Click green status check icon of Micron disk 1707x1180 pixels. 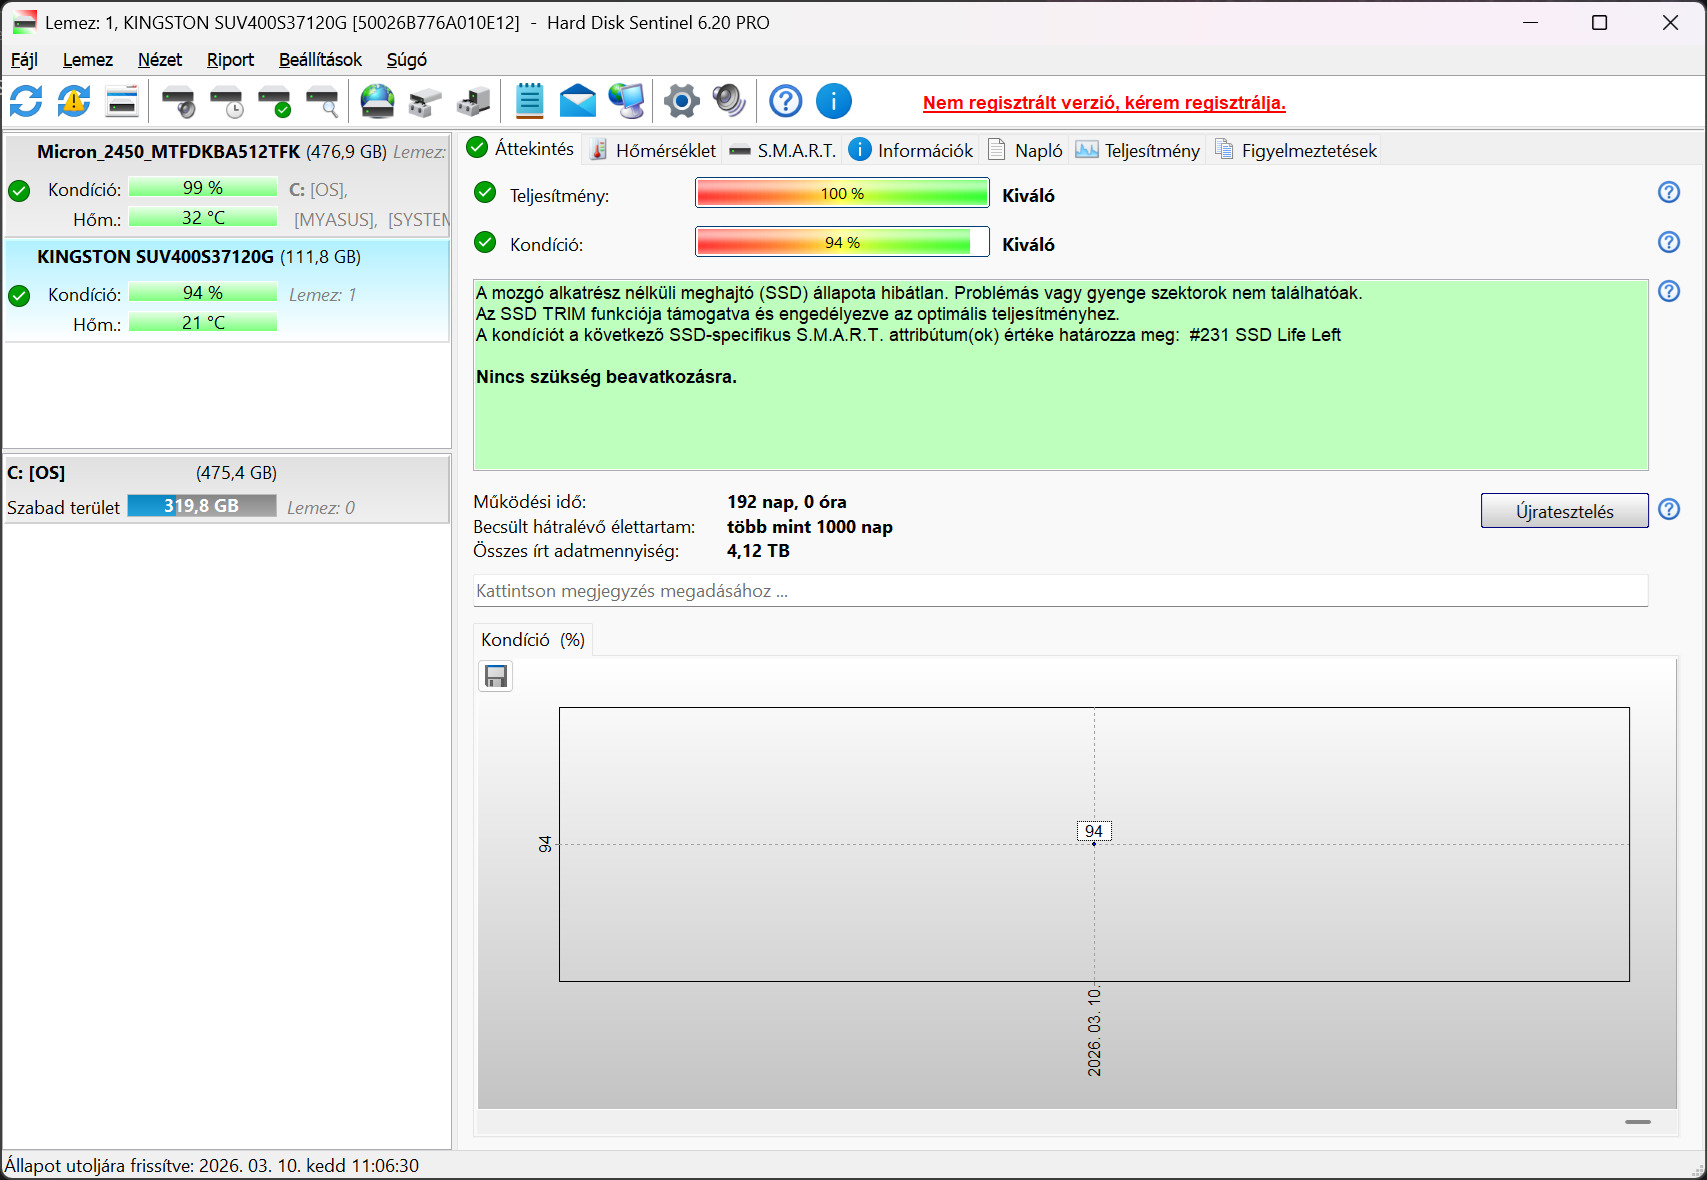coord(19,190)
